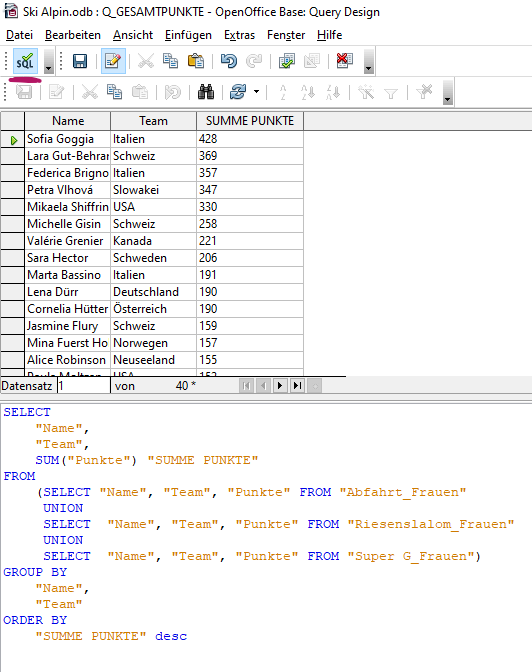Click the Refresh data icon

click(x=238, y=92)
